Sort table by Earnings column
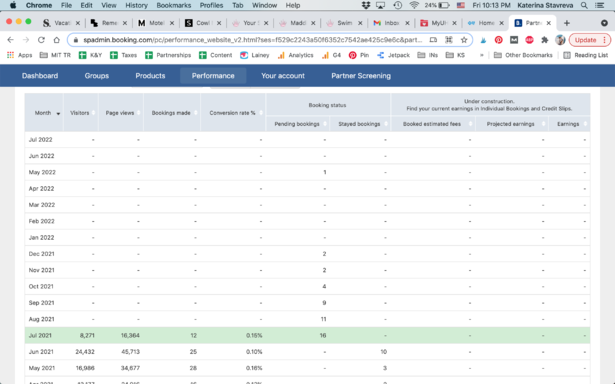The image size is (615, 384). point(569,124)
